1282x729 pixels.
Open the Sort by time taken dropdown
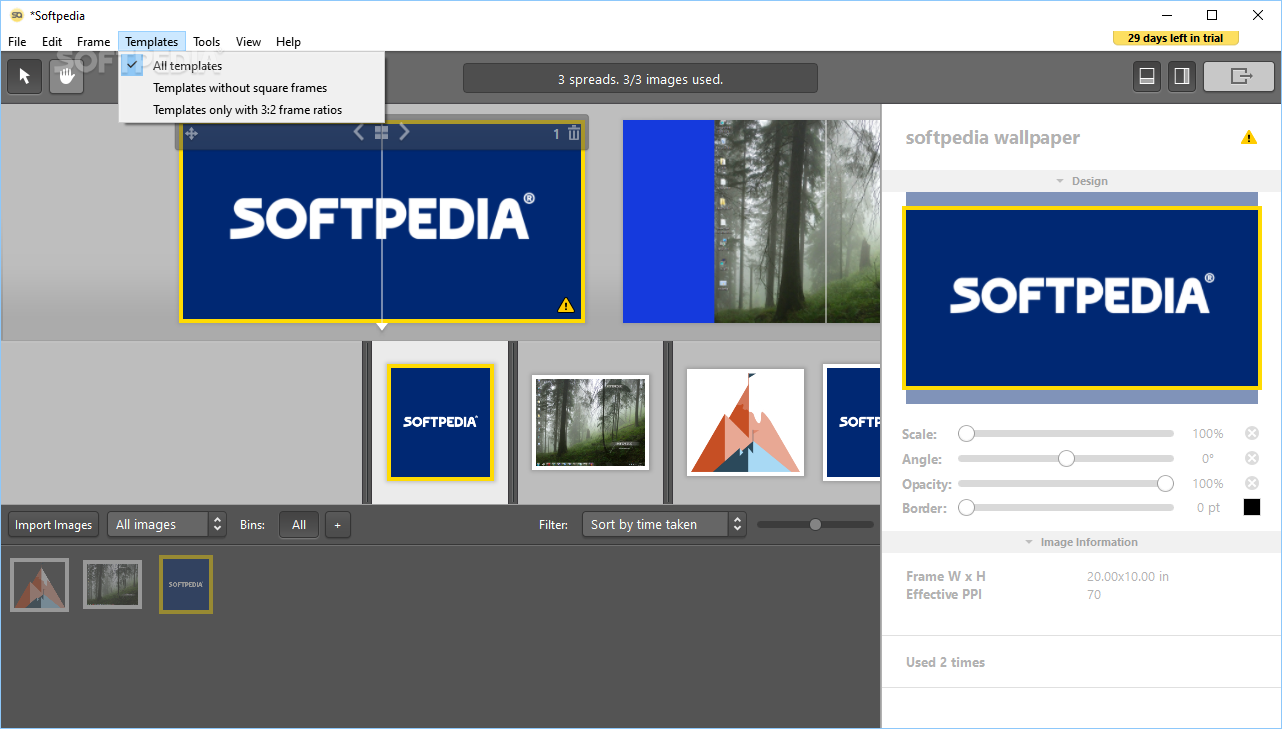point(664,525)
